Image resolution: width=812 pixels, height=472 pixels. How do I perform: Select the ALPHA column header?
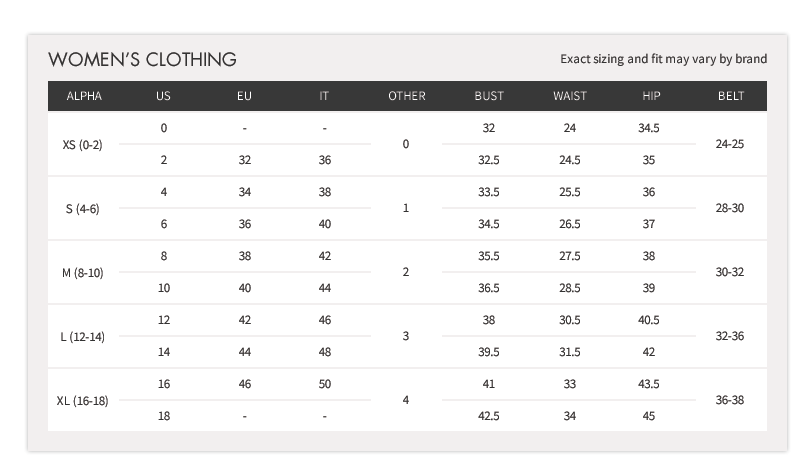[83, 96]
